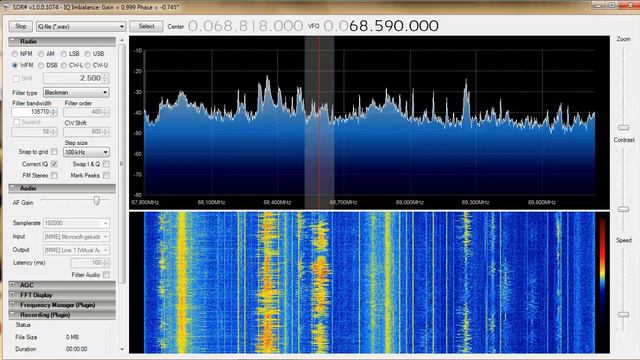Select the DSB mode radio button
Viewport: 640px width, 360px height.
click(x=41, y=65)
